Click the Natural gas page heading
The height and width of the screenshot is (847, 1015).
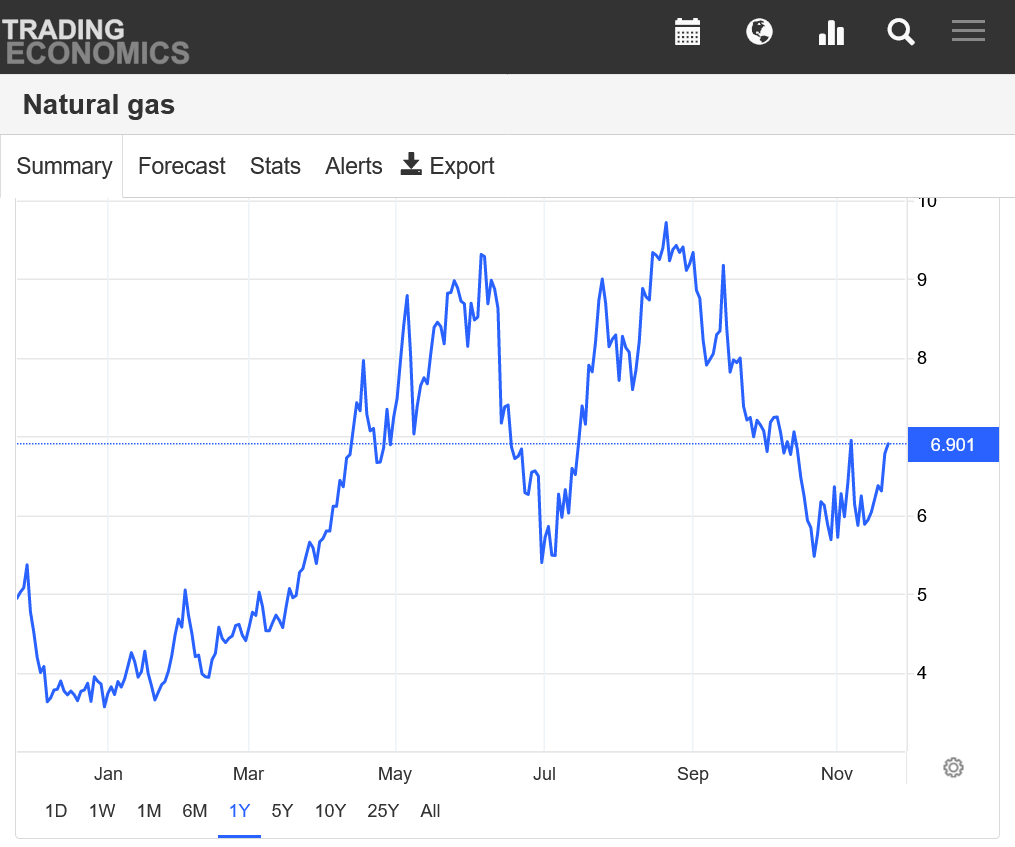(x=99, y=104)
